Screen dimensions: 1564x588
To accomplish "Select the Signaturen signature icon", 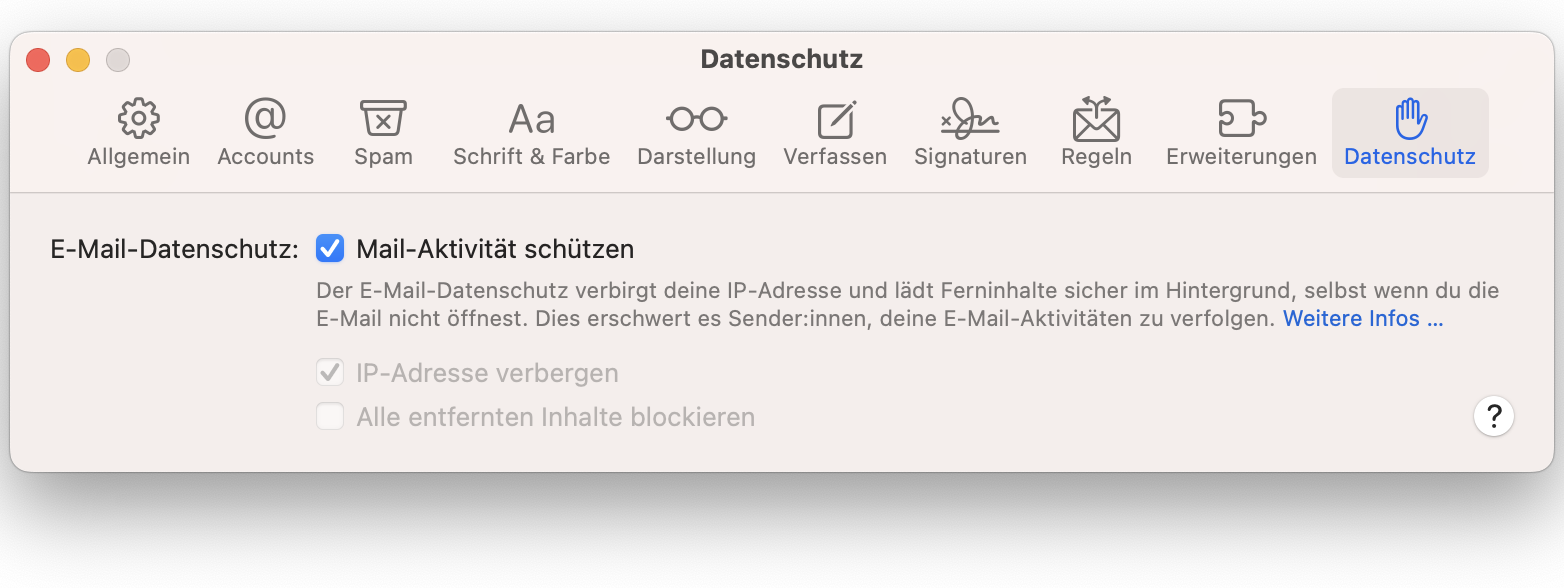I will tap(970, 119).
